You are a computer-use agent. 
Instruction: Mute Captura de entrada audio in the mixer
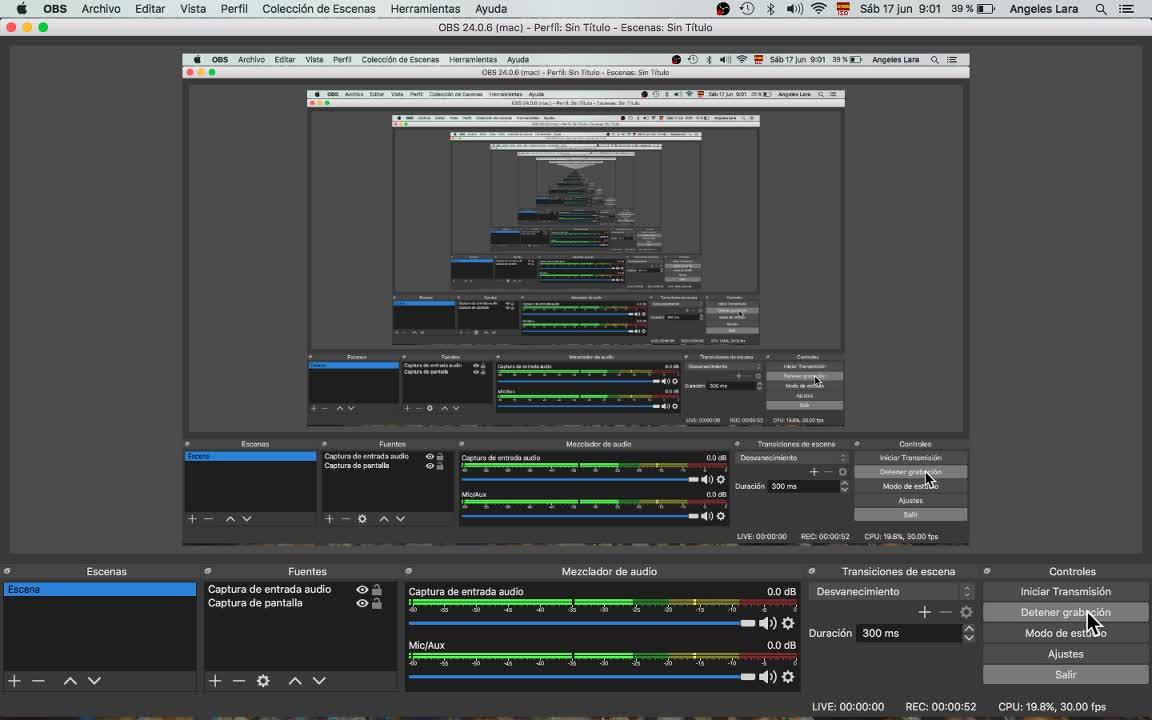click(767, 623)
